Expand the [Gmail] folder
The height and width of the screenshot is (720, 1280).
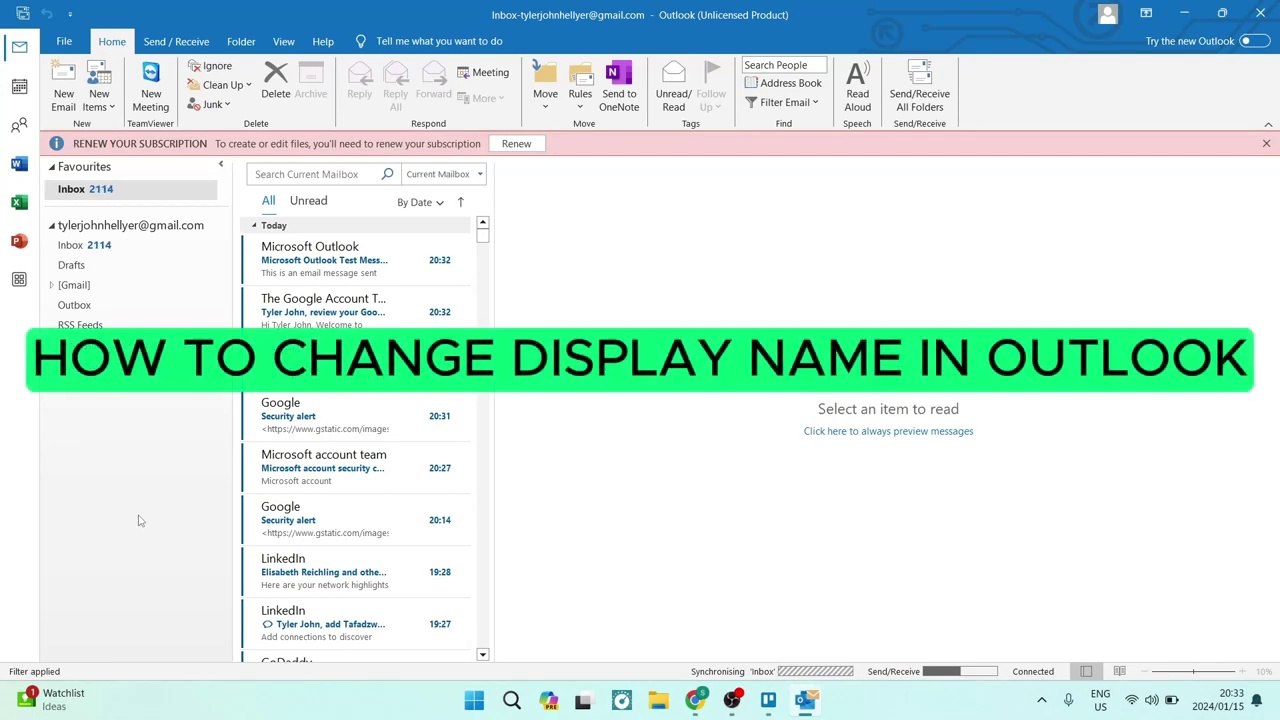pyautogui.click(x=52, y=285)
